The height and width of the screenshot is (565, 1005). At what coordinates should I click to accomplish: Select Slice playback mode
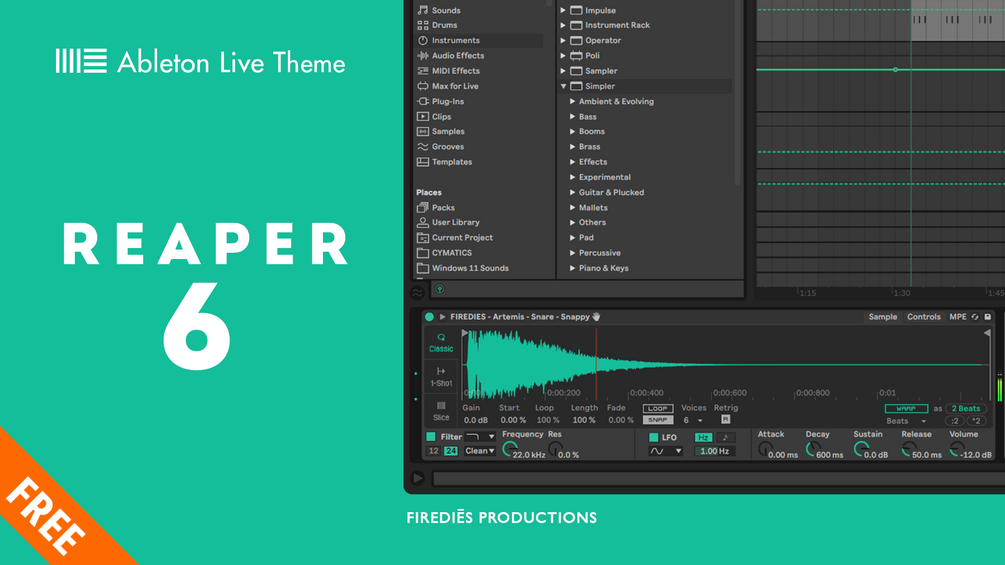point(441,411)
